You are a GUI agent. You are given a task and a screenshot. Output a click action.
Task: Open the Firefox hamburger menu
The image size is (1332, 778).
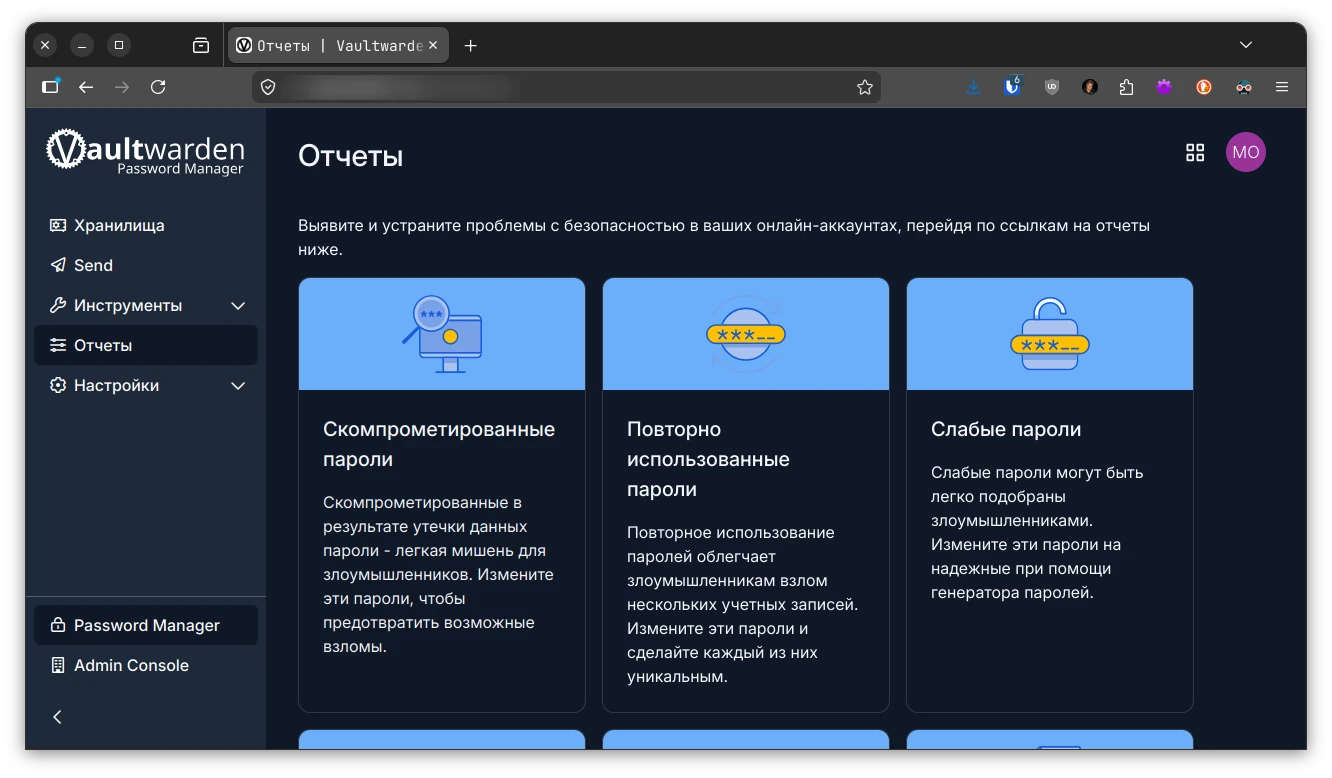pyautogui.click(x=1281, y=87)
